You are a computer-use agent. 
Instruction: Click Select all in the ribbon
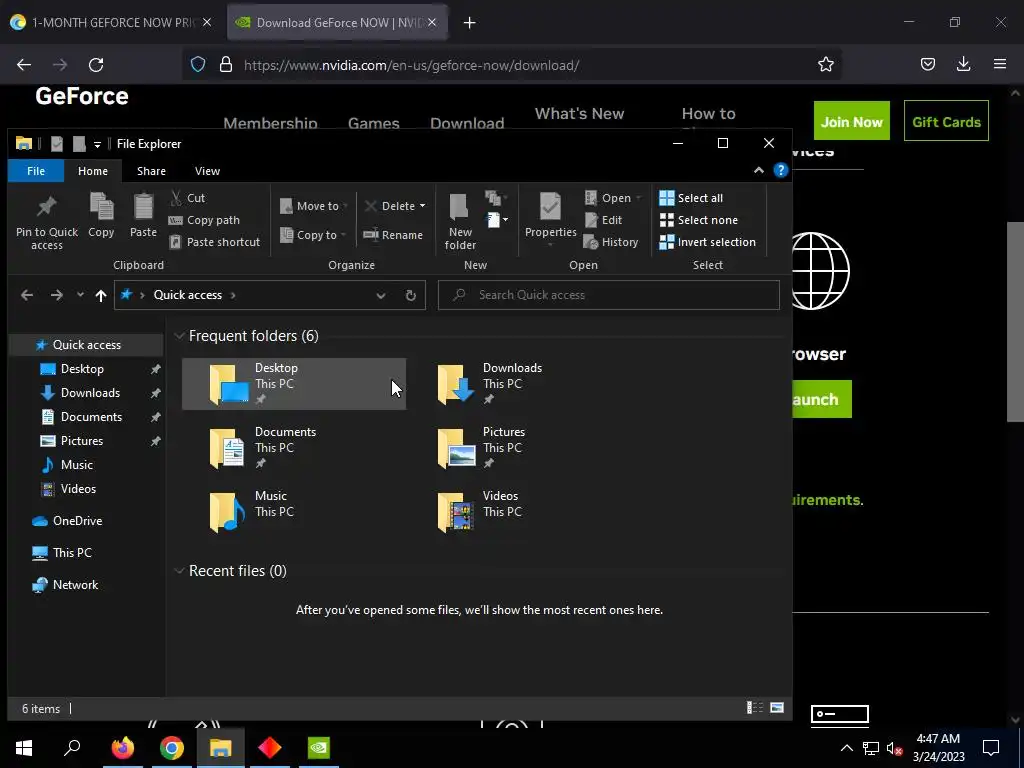coord(691,198)
